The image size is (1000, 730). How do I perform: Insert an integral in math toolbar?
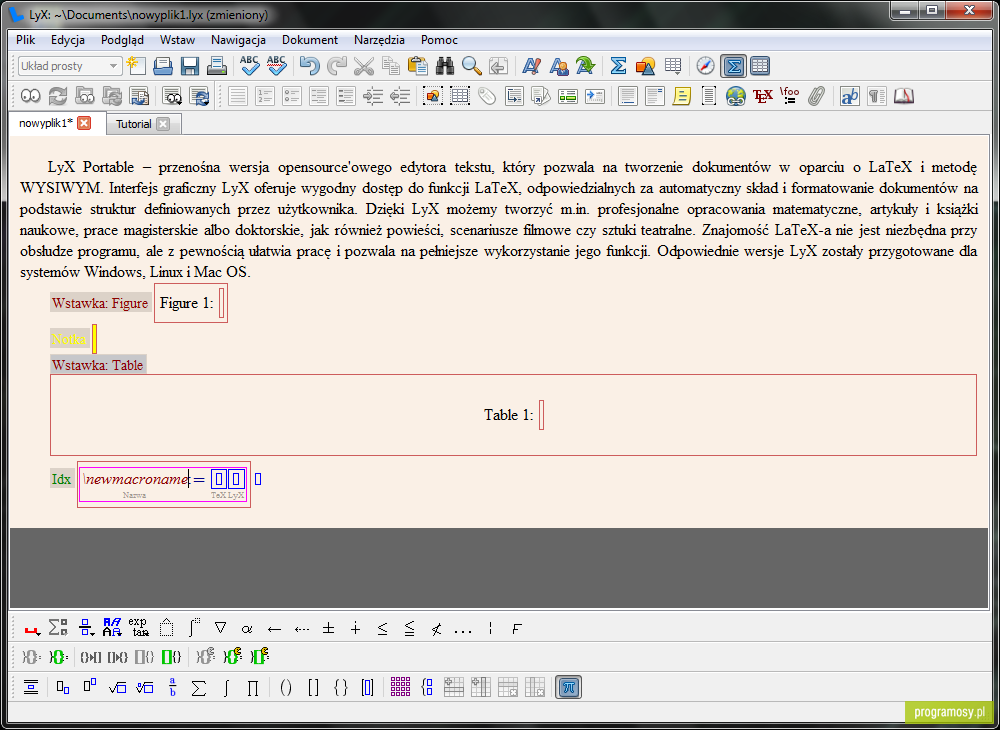[226, 687]
